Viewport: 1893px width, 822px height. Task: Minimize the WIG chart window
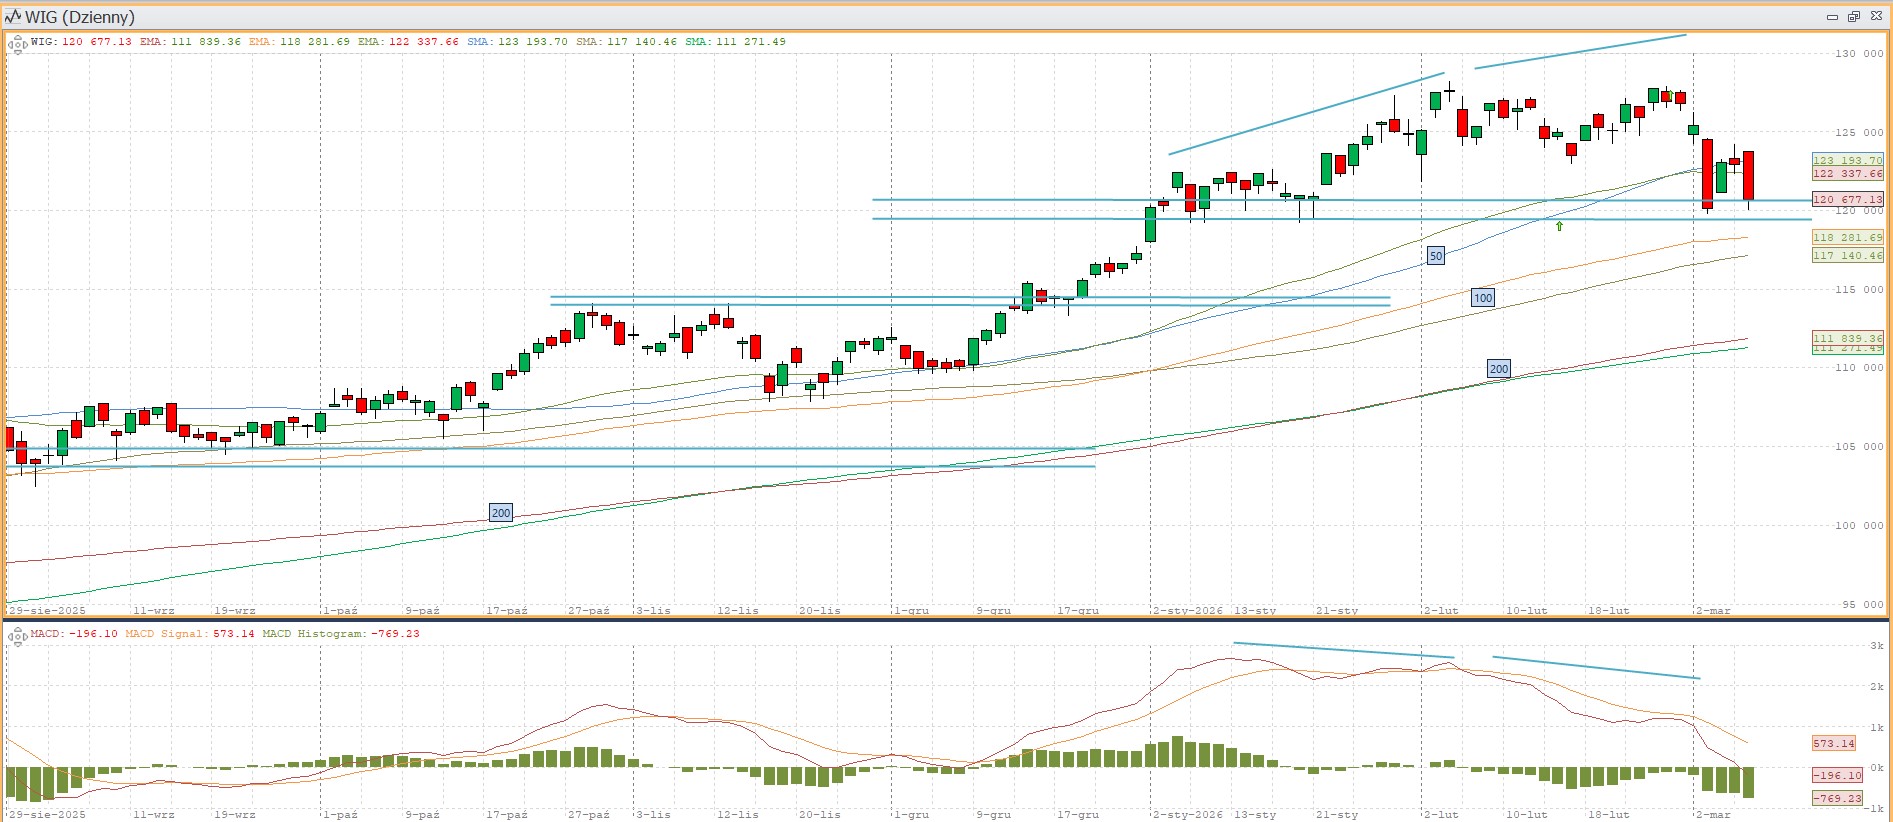pos(1832,17)
